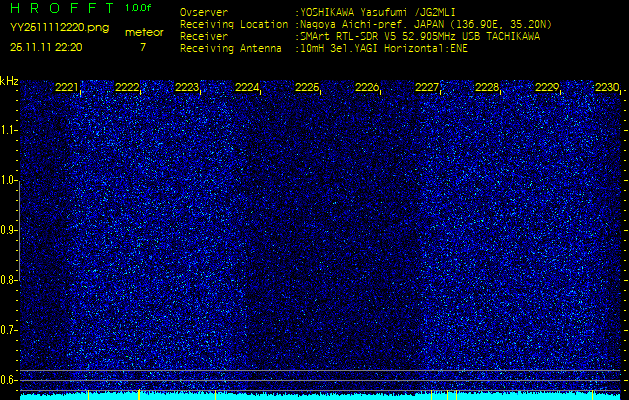Viewport: 629px width, 400px height.
Task: Select the 10mH 3el.YAGI Horizontal:ENE text
Action: pos(383,49)
